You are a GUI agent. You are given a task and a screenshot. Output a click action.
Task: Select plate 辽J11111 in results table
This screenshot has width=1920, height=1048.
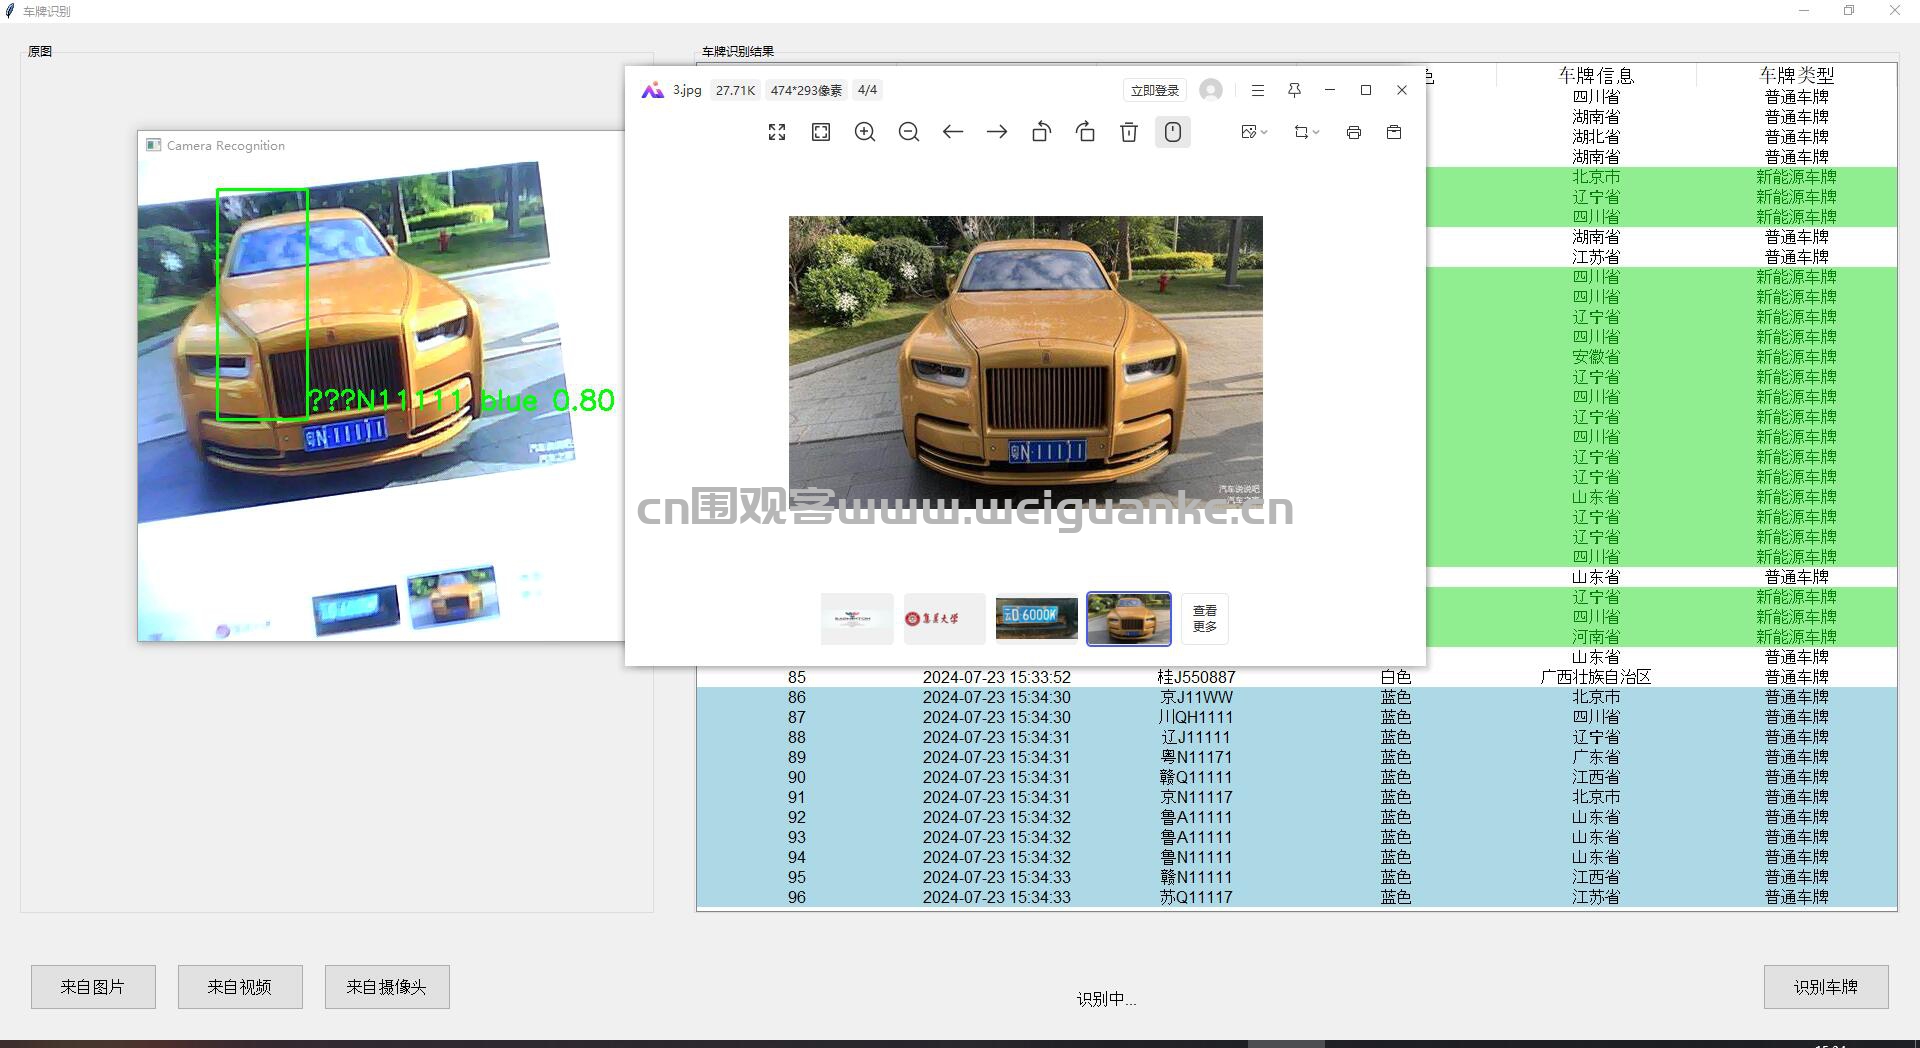point(1197,737)
